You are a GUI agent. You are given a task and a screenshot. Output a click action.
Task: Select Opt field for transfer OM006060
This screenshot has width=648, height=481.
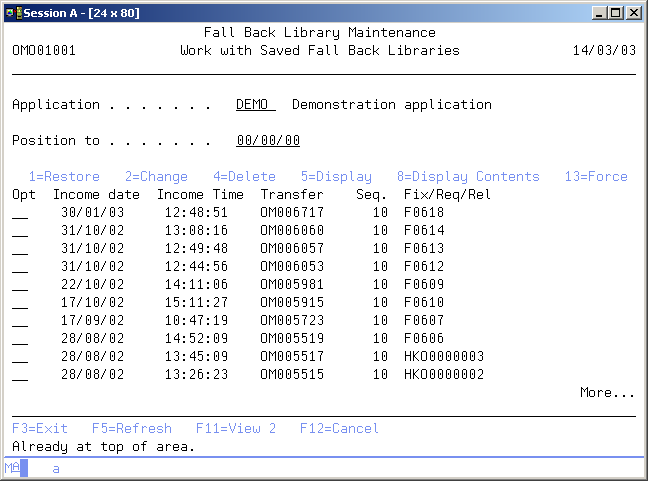20,231
